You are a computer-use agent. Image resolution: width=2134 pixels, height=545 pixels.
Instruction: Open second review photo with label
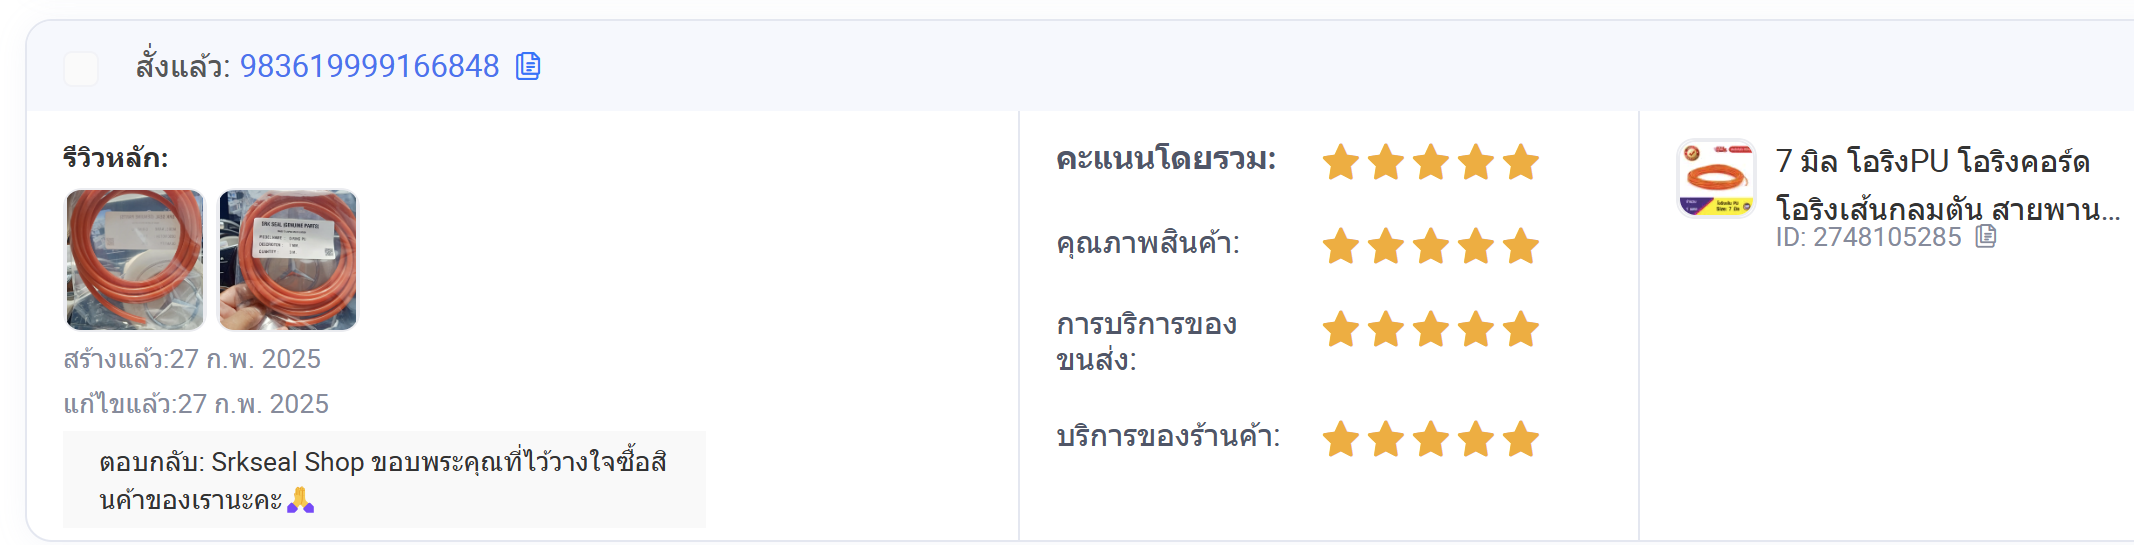(288, 260)
